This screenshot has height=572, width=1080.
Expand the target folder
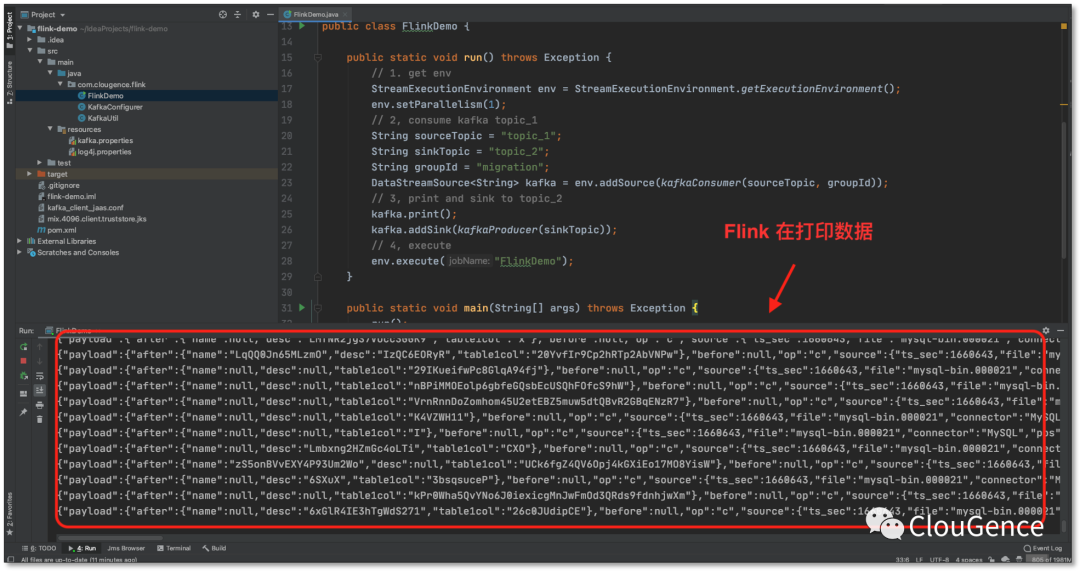click(x=30, y=174)
